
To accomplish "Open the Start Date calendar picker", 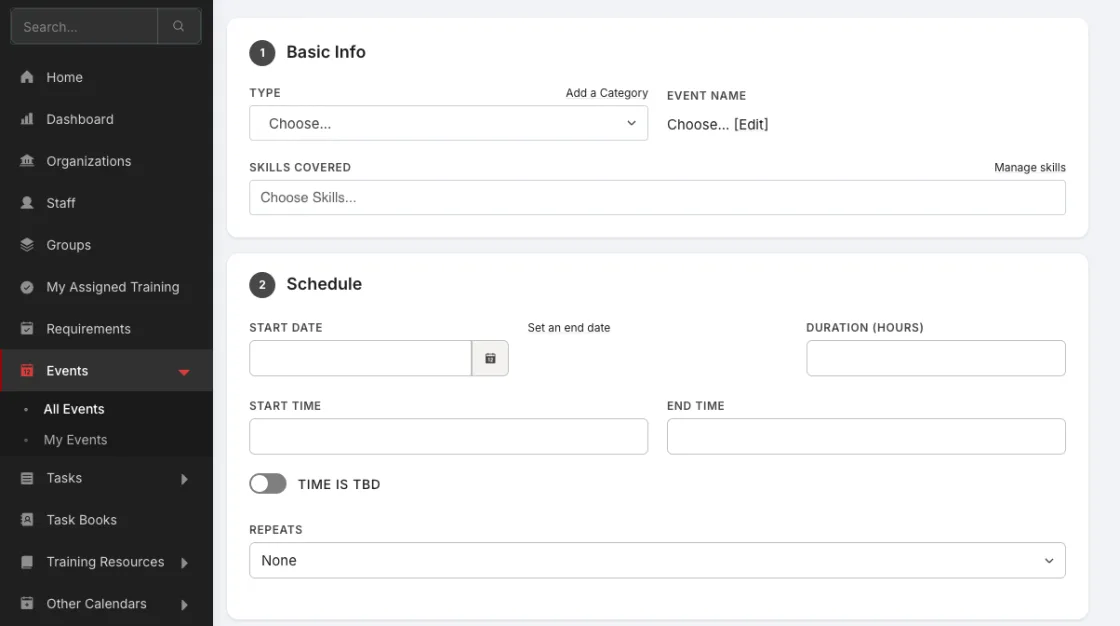I will click(x=490, y=358).
